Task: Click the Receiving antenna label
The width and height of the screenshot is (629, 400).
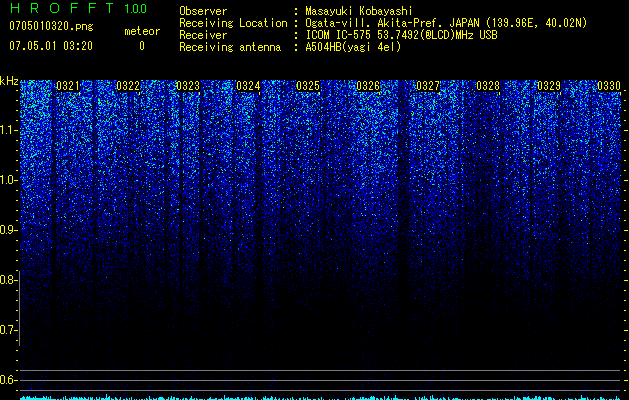Action: (x=230, y=47)
